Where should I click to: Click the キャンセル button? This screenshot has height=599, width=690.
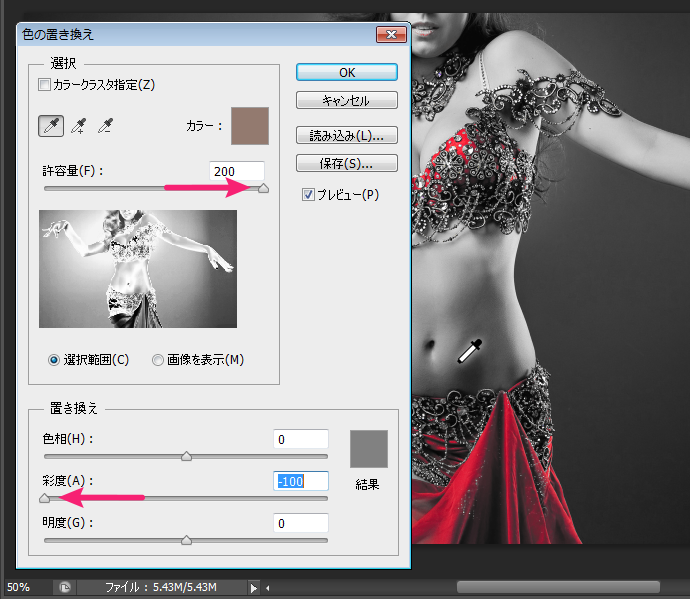(x=347, y=101)
